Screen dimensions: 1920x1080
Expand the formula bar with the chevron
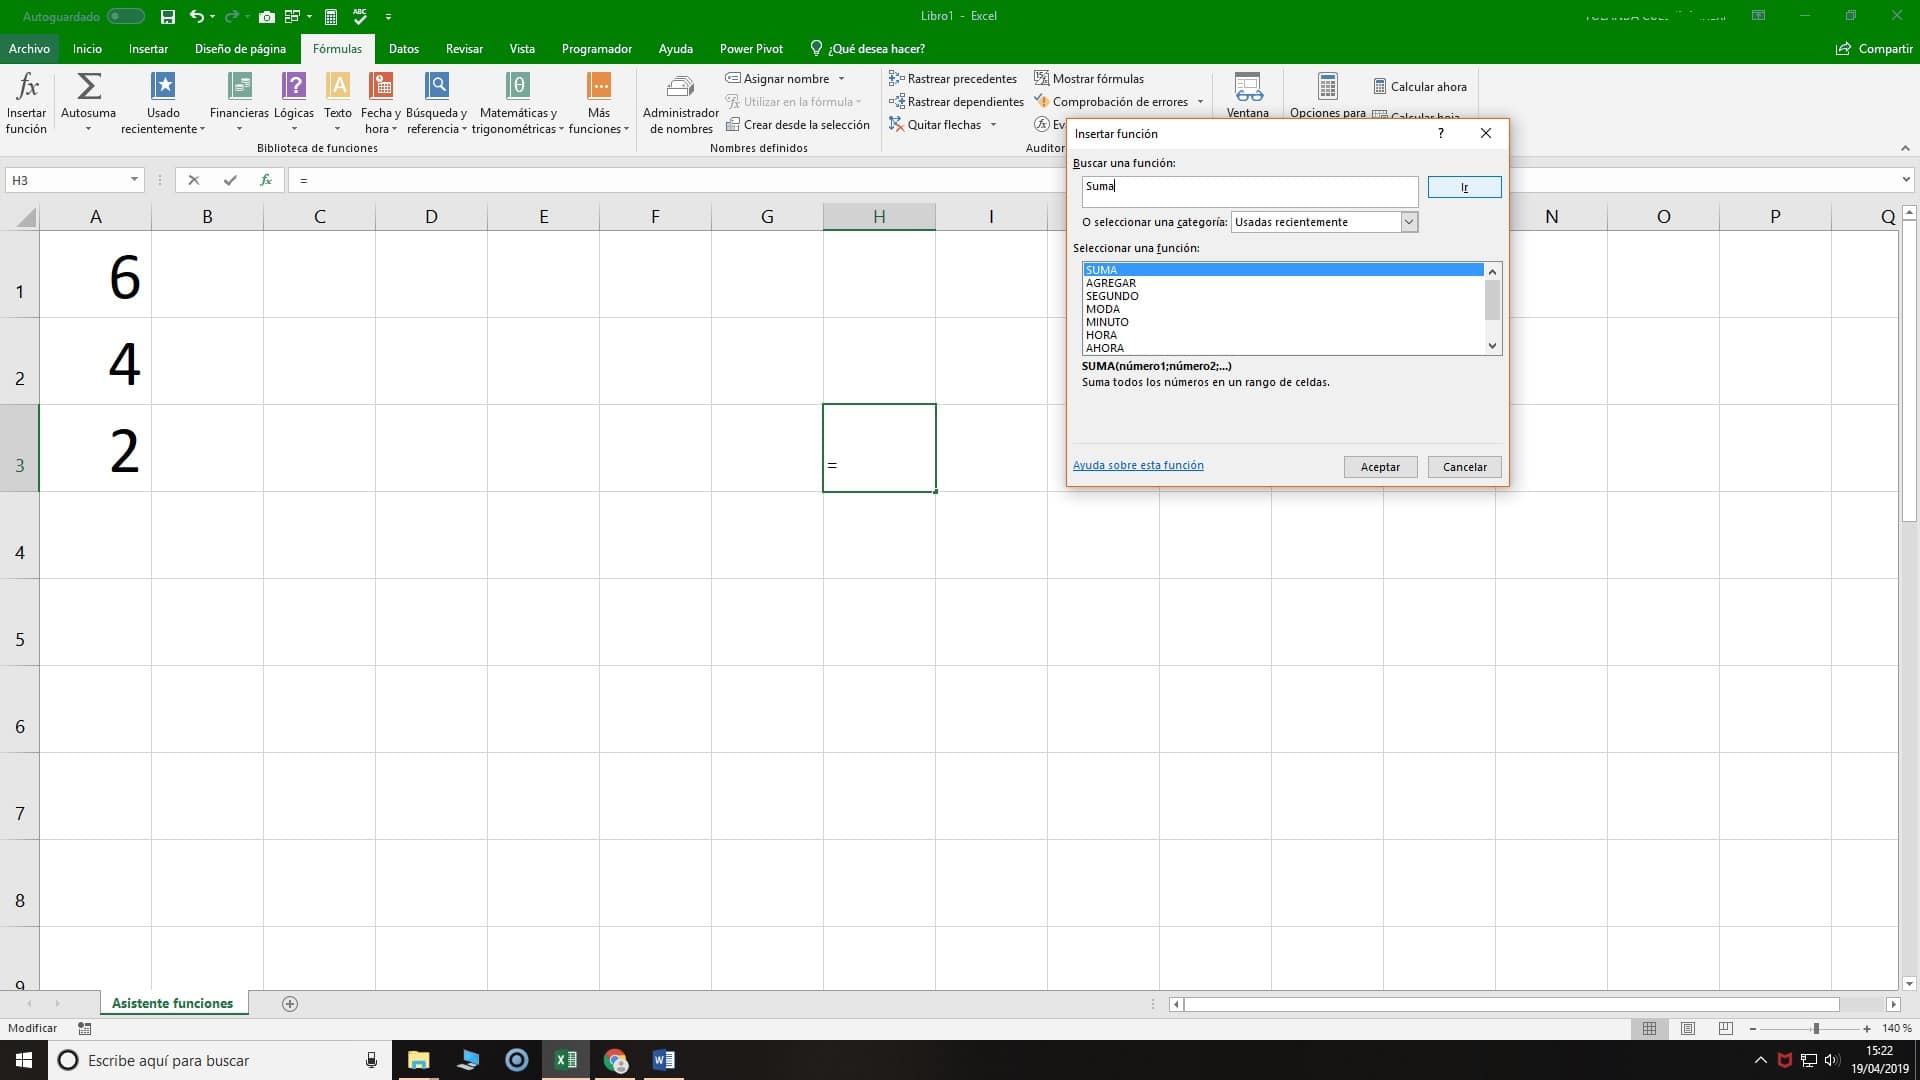coord(1906,180)
